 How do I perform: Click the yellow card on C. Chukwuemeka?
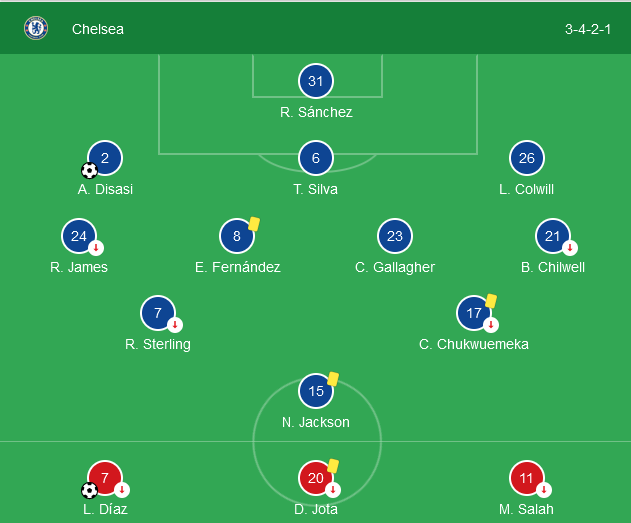coord(491,301)
